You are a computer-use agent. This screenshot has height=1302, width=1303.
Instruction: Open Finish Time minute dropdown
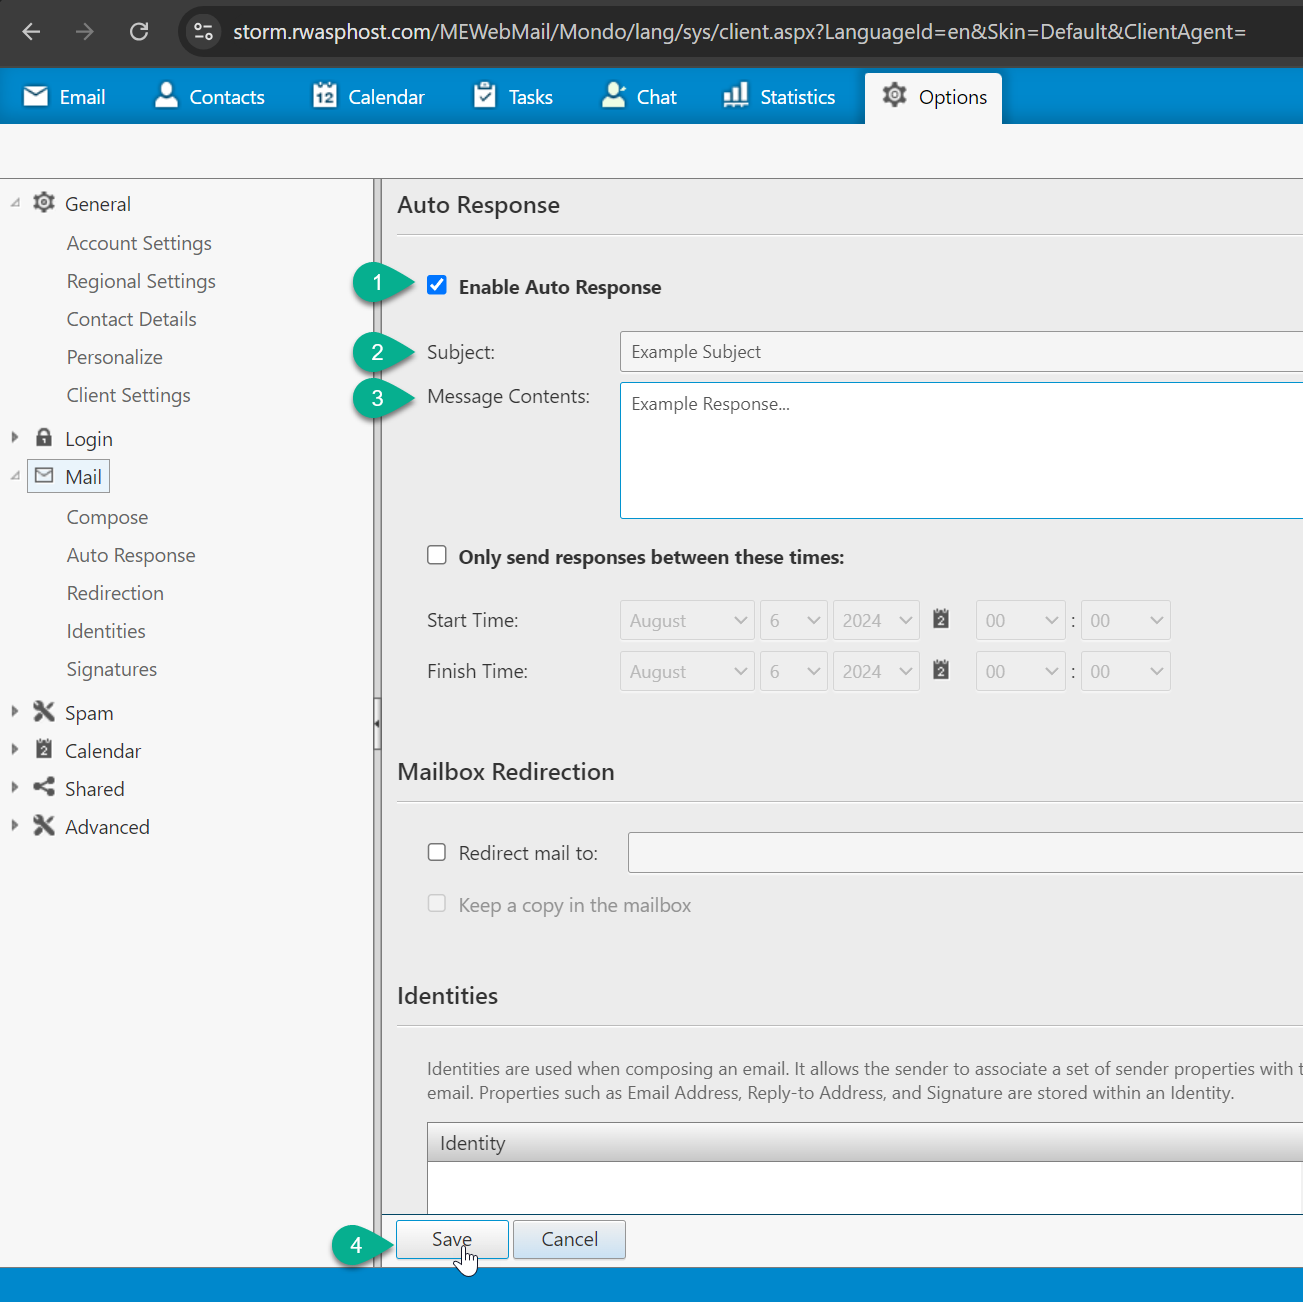tap(1125, 671)
